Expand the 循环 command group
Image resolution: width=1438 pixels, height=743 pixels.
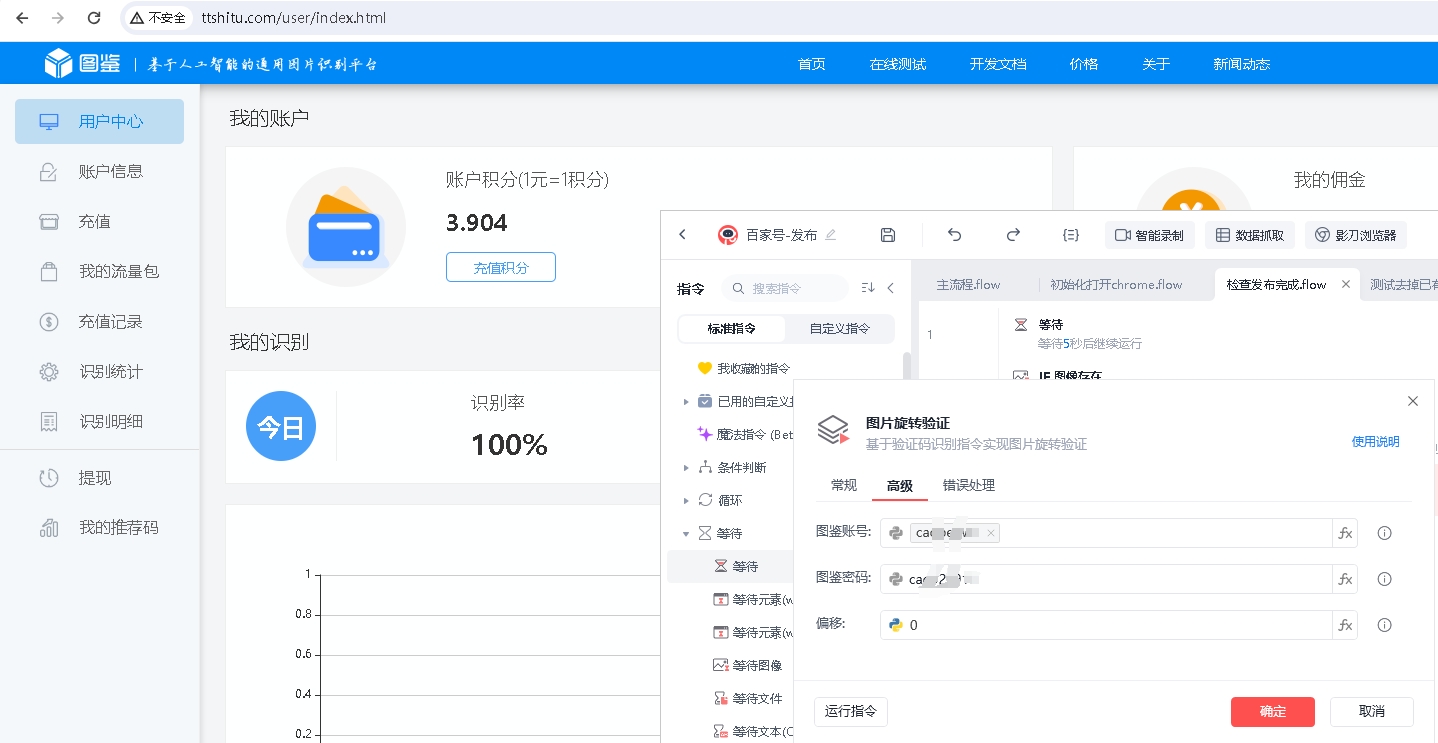(x=686, y=500)
